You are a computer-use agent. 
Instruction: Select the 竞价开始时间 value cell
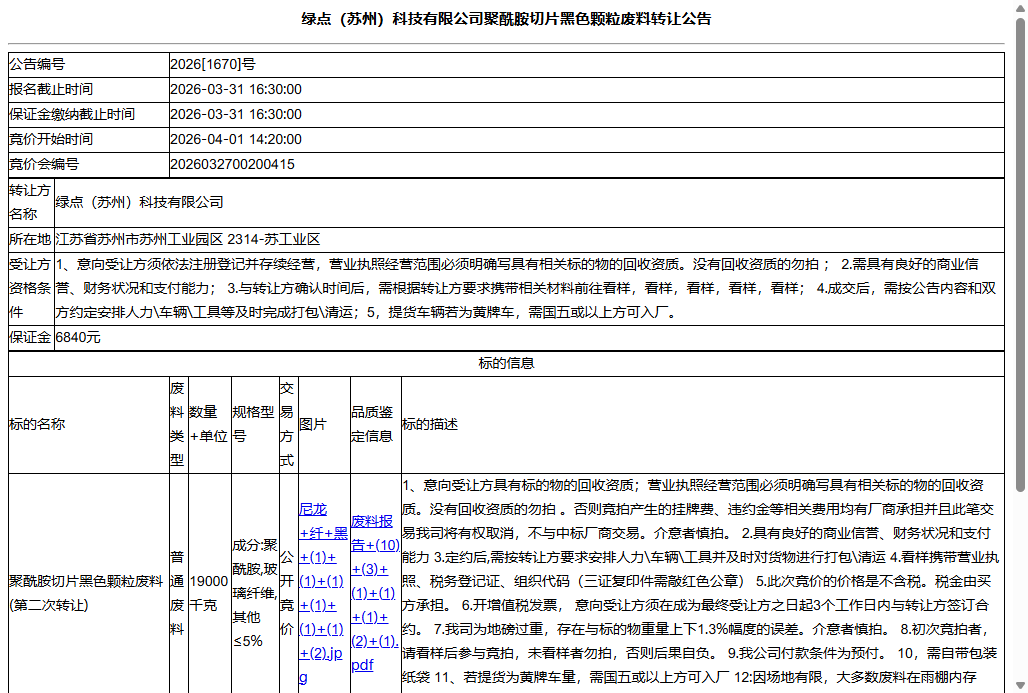pyautogui.click(x=236, y=139)
